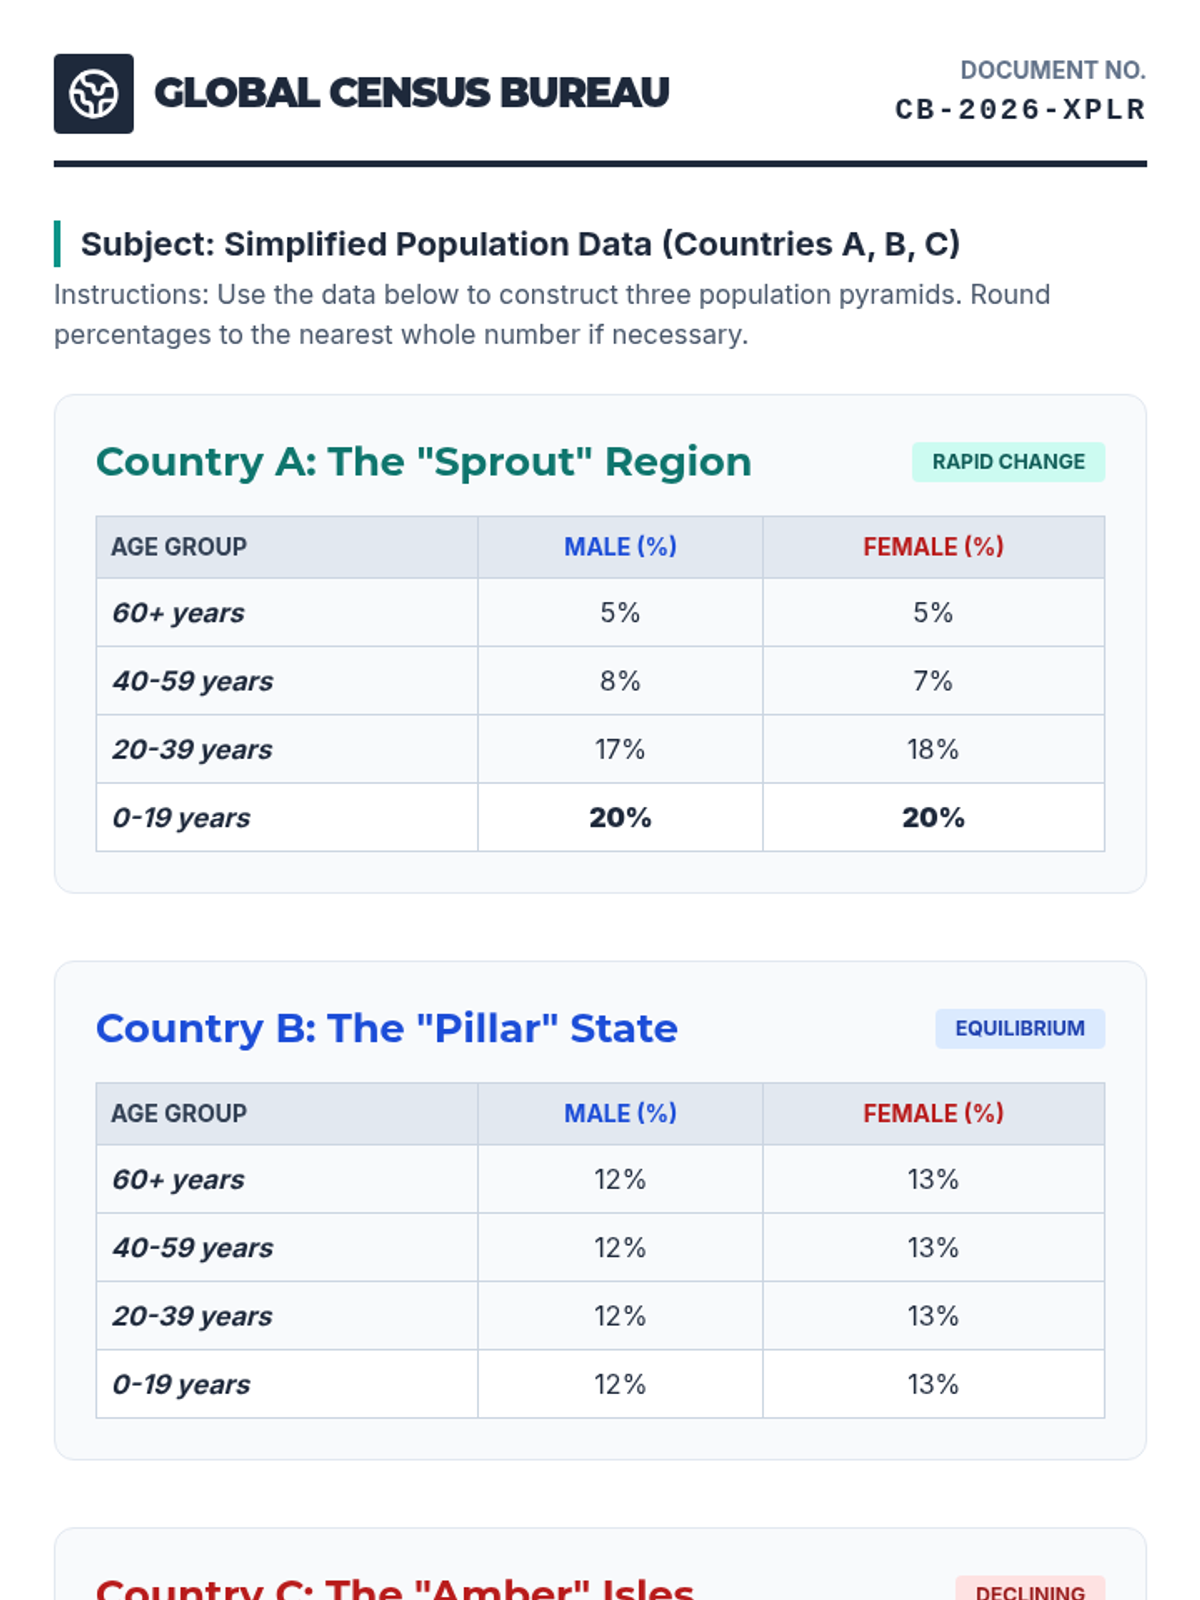
Task: Click Country A's Female (%) column header
Action: click(932, 547)
